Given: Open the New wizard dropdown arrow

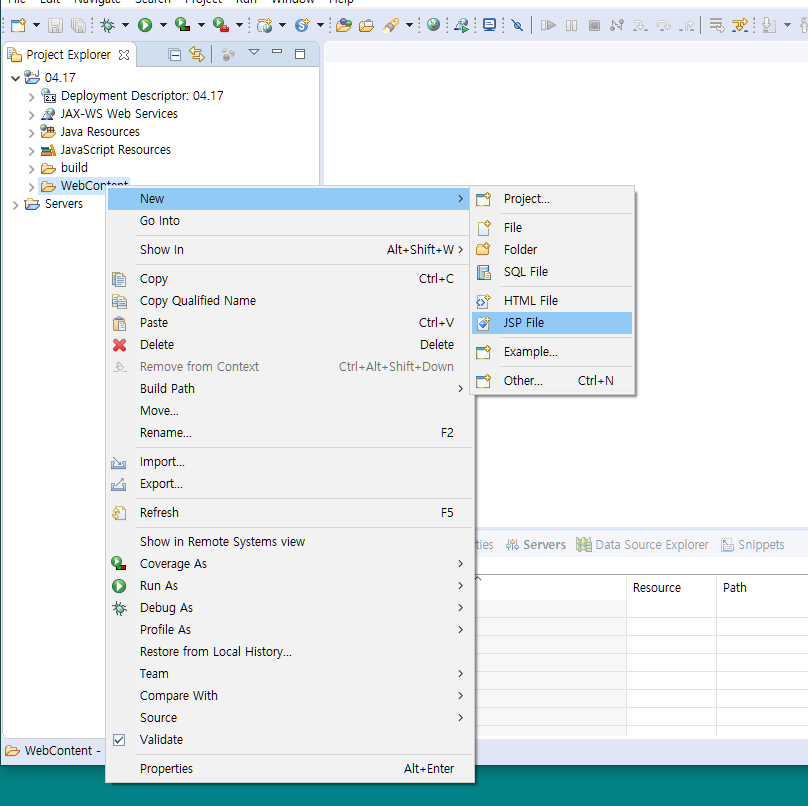Looking at the screenshot, I should pyautogui.click(x=36, y=25).
